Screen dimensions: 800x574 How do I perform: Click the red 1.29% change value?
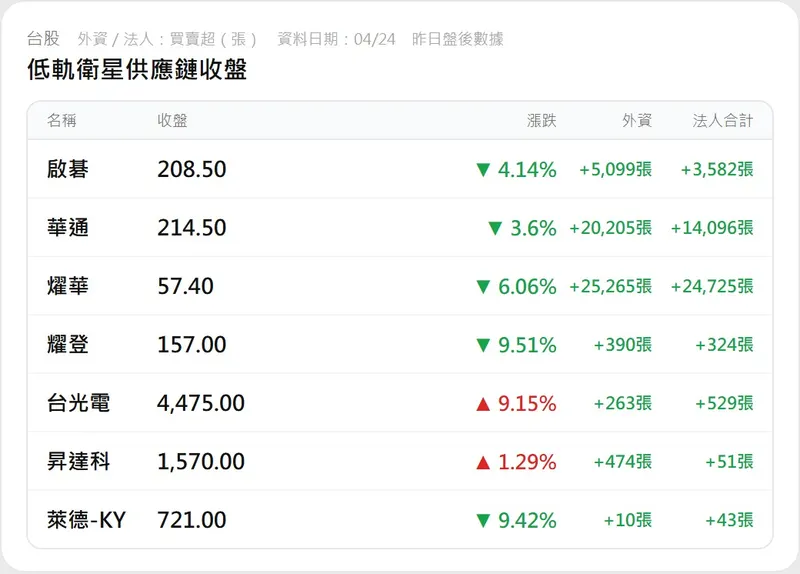click(x=527, y=462)
